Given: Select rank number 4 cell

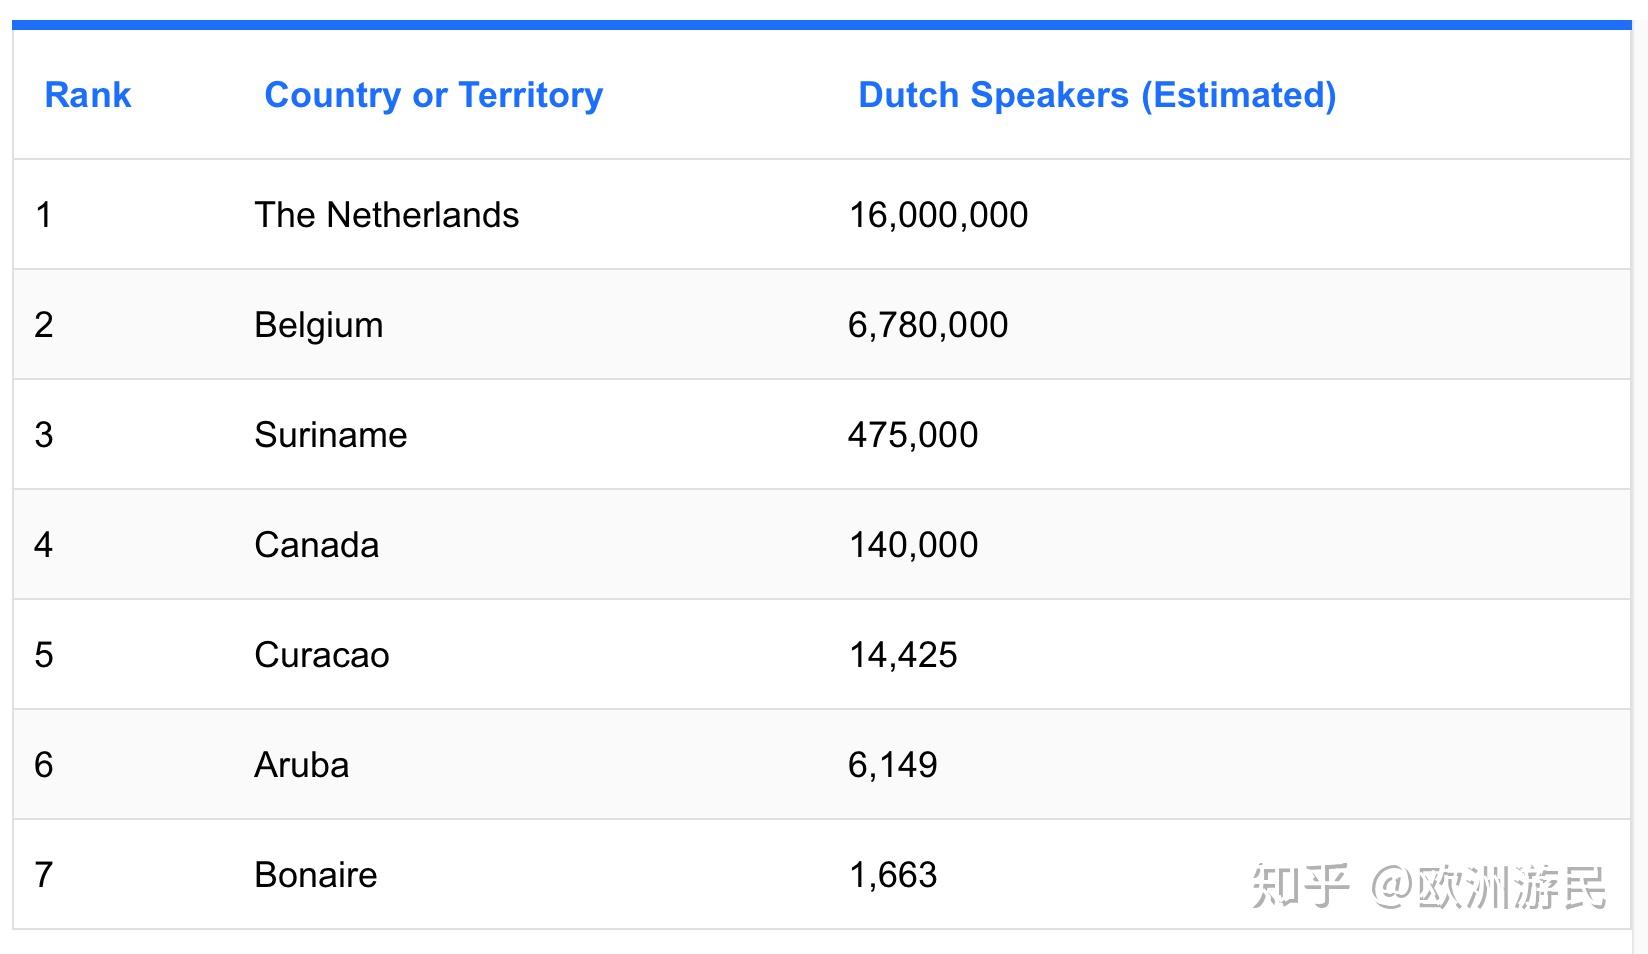Looking at the screenshot, I should [43, 545].
